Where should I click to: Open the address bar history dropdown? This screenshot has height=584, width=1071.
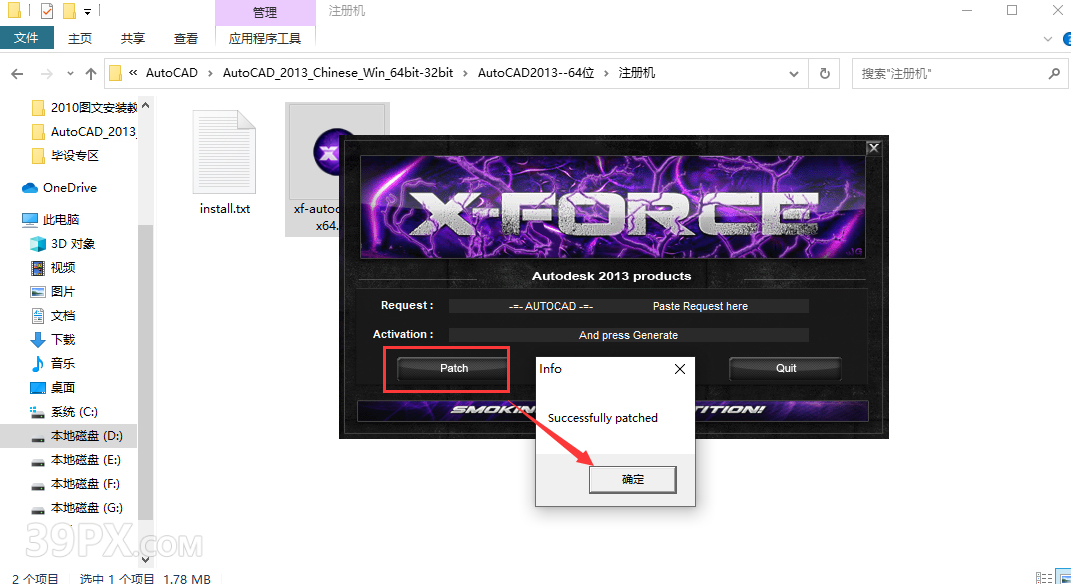(x=793, y=73)
